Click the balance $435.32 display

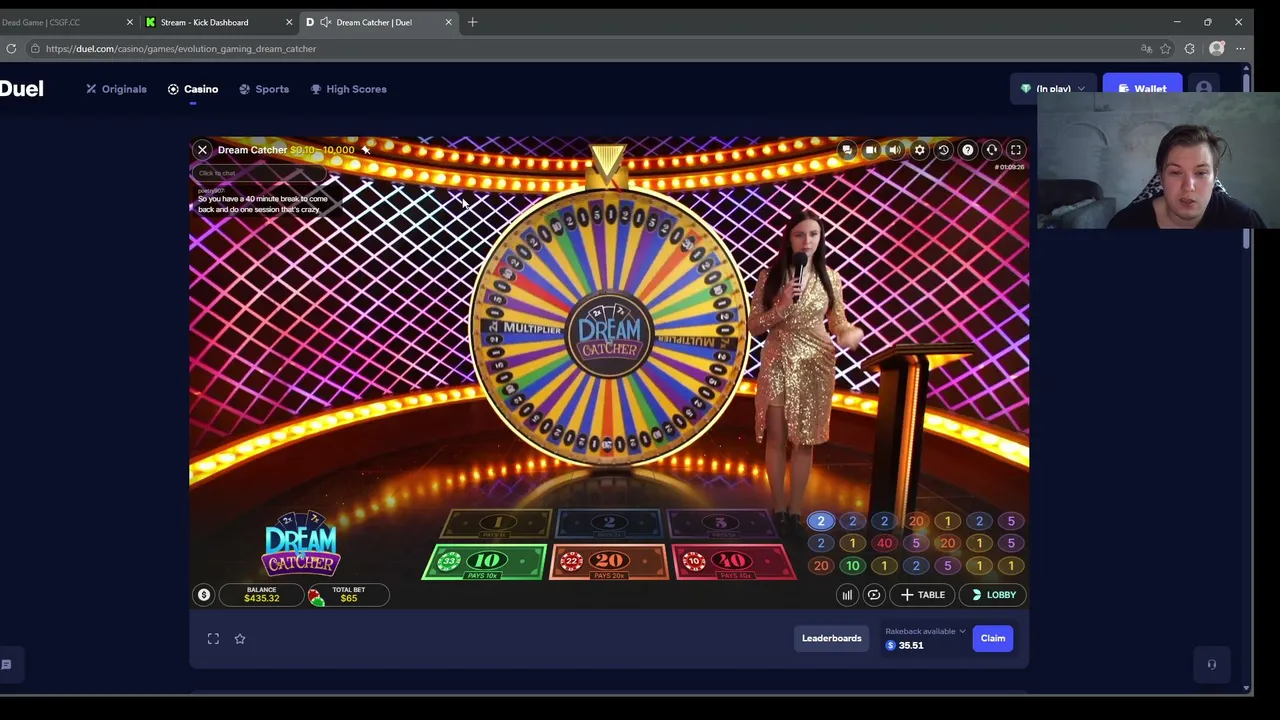click(x=261, y=595)
